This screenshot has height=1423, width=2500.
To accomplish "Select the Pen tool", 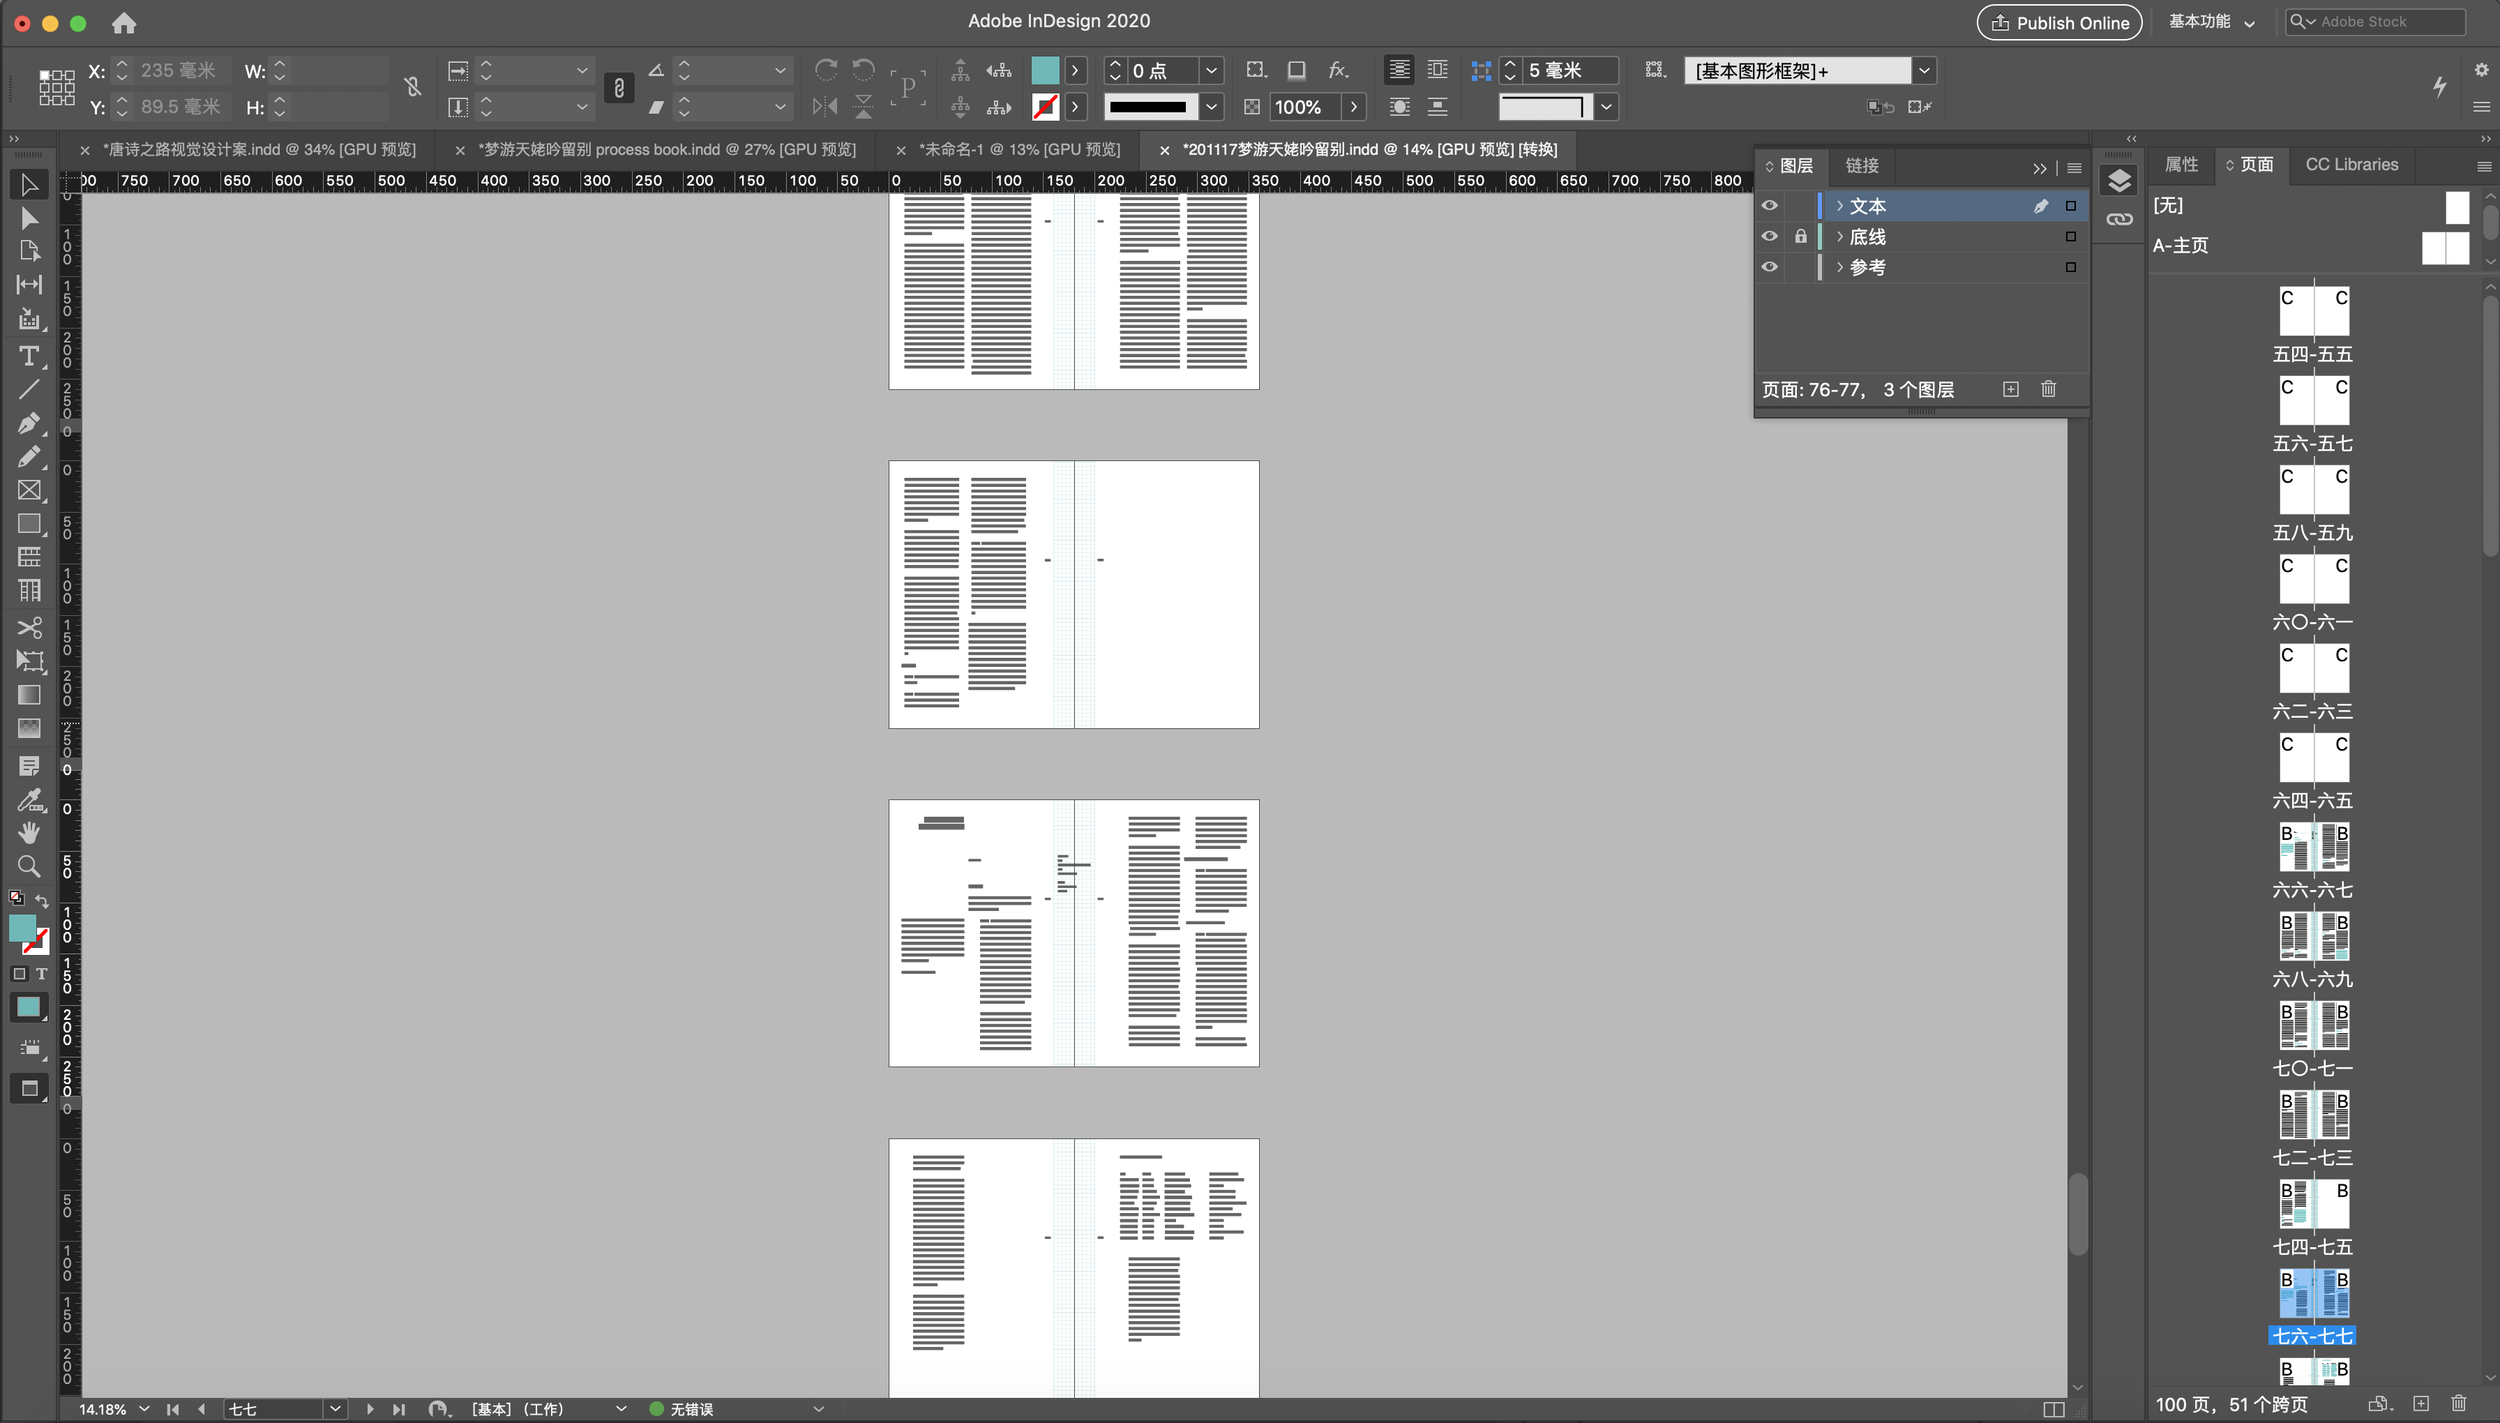I will pos(29,423).
